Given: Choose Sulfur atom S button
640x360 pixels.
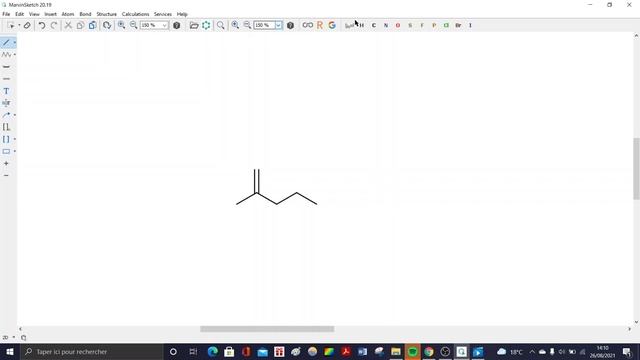Looking at the screenshot, I should (410, 25).
